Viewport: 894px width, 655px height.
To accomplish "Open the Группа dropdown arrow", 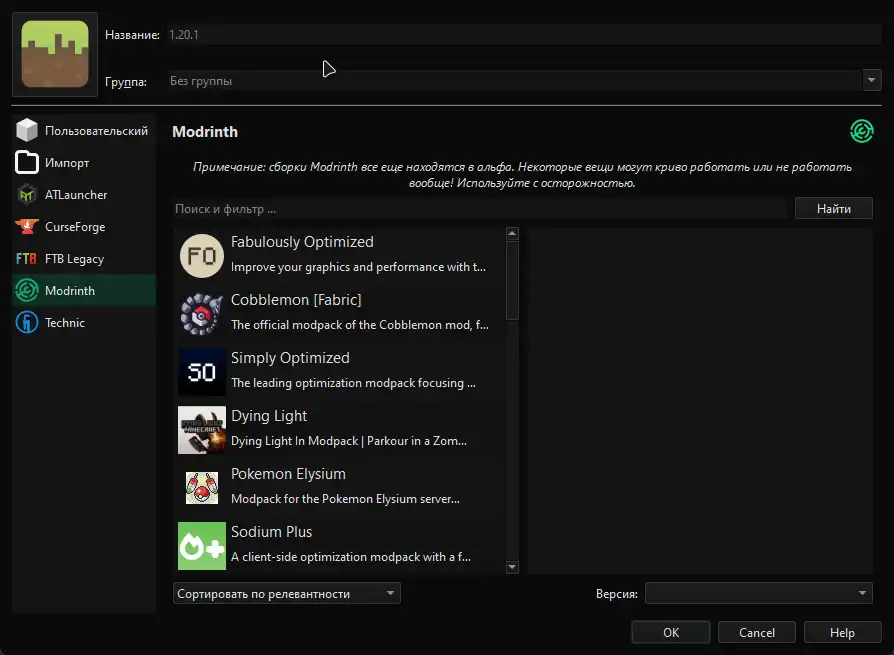I will point(871,80).
